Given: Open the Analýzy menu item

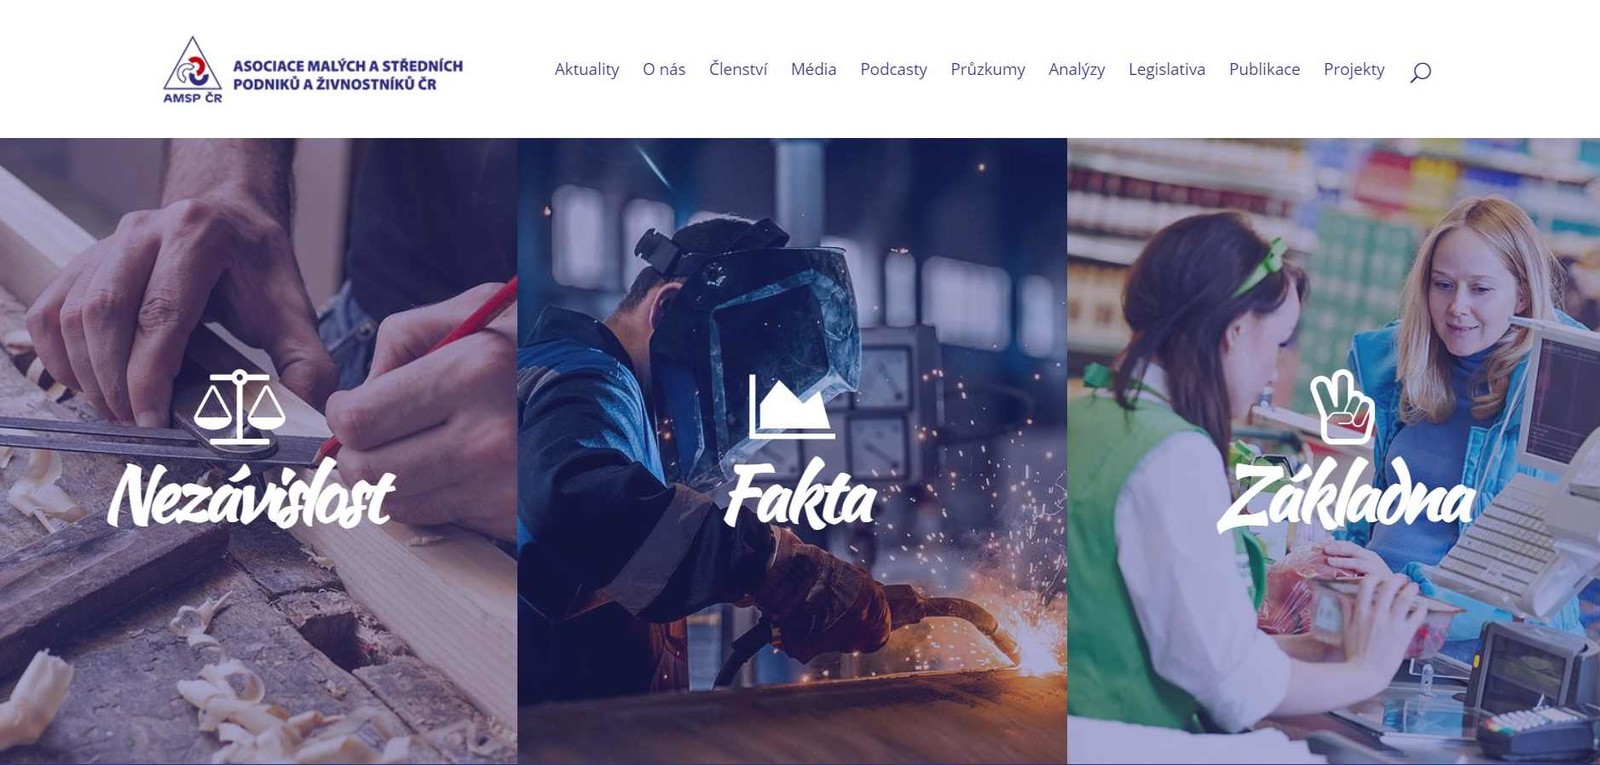Looking at the screenshot, I should pyautogui.click(x=1076, y=69).
